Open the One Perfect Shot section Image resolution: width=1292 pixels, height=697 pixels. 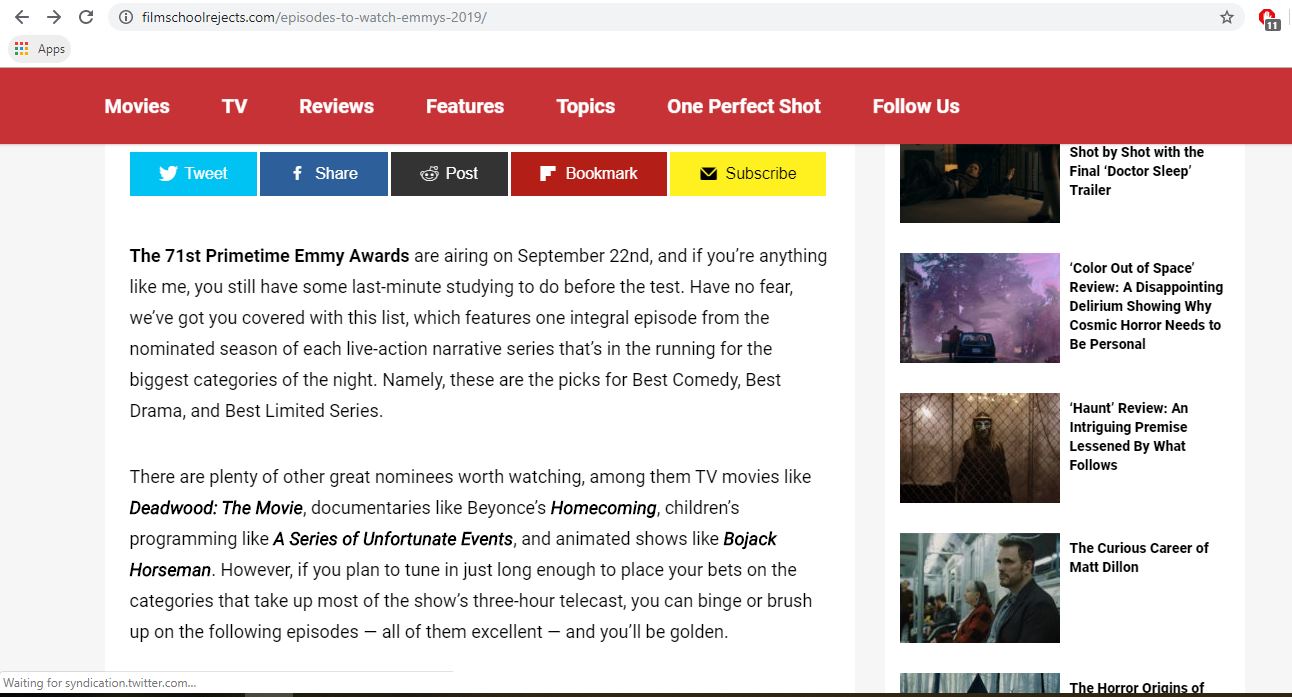(x=743, y=106)
